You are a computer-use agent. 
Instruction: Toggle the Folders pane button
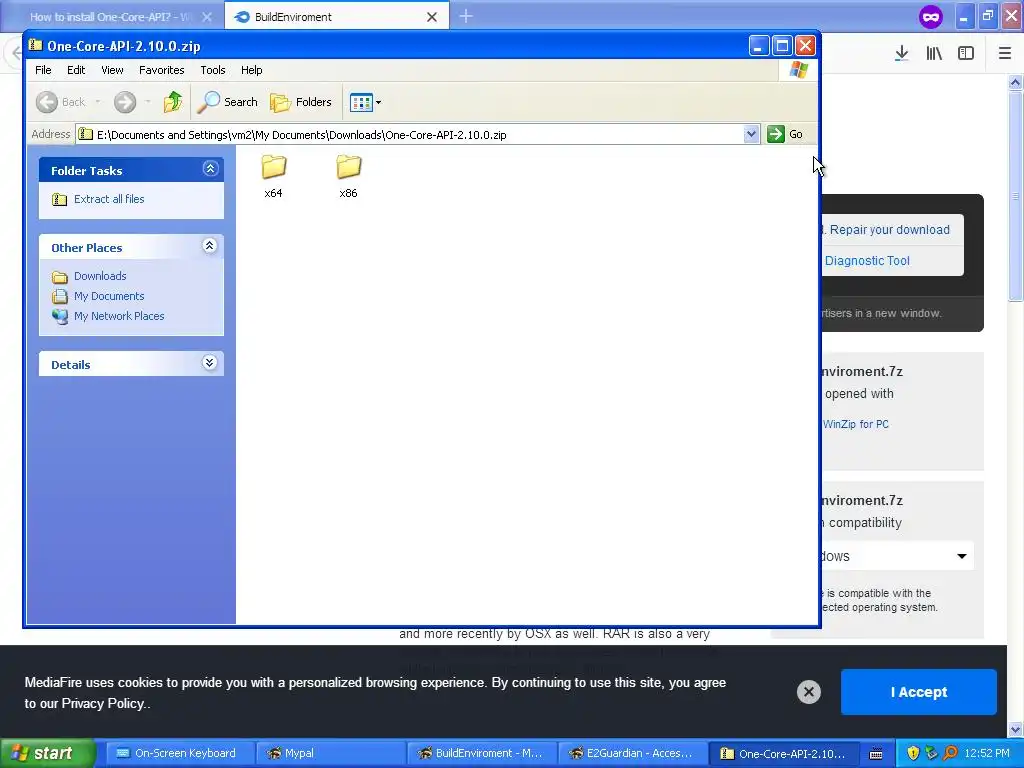[x=301, y=102]
